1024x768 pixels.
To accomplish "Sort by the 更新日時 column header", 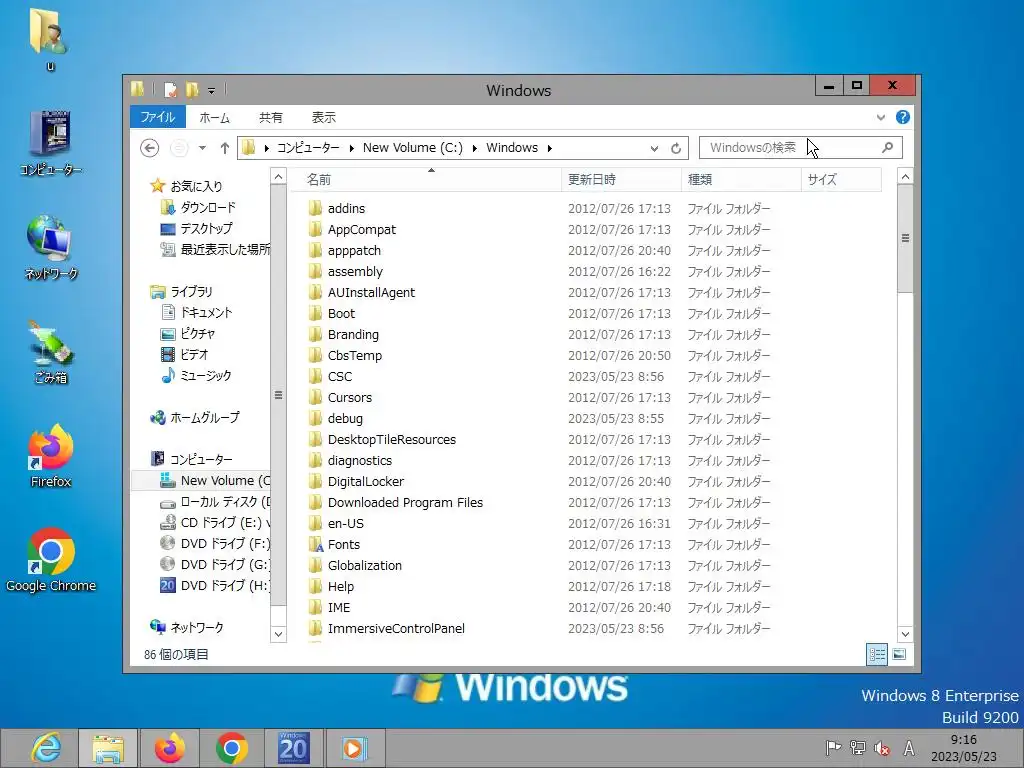I will 621,180.
